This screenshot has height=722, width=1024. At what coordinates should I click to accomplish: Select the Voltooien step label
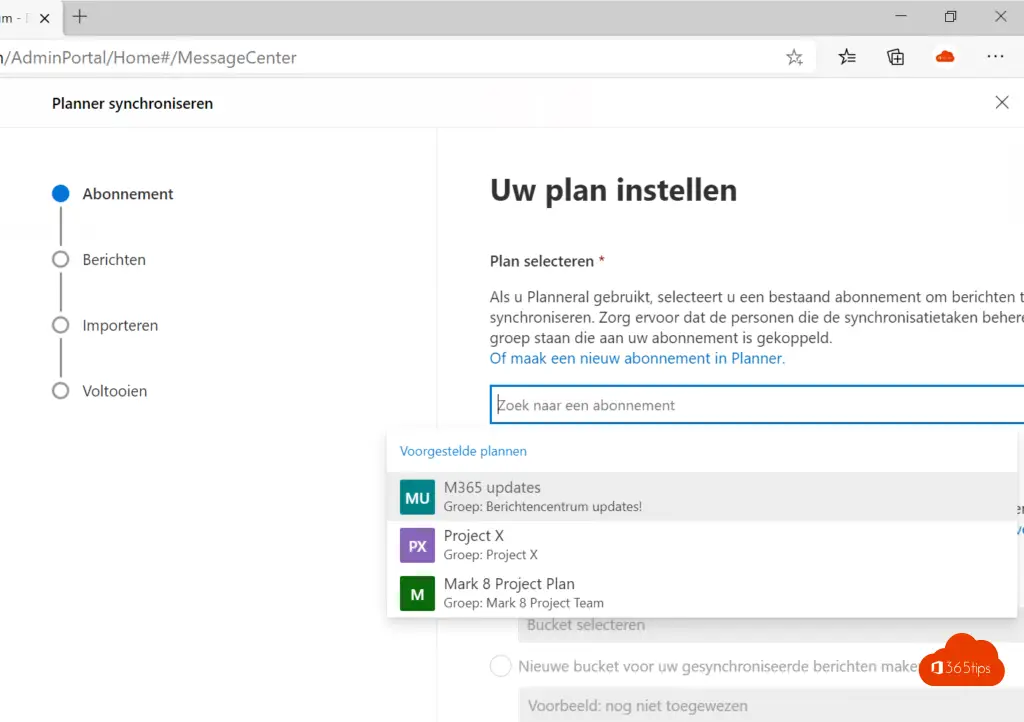pyautogui.click(x=114, y=391)
